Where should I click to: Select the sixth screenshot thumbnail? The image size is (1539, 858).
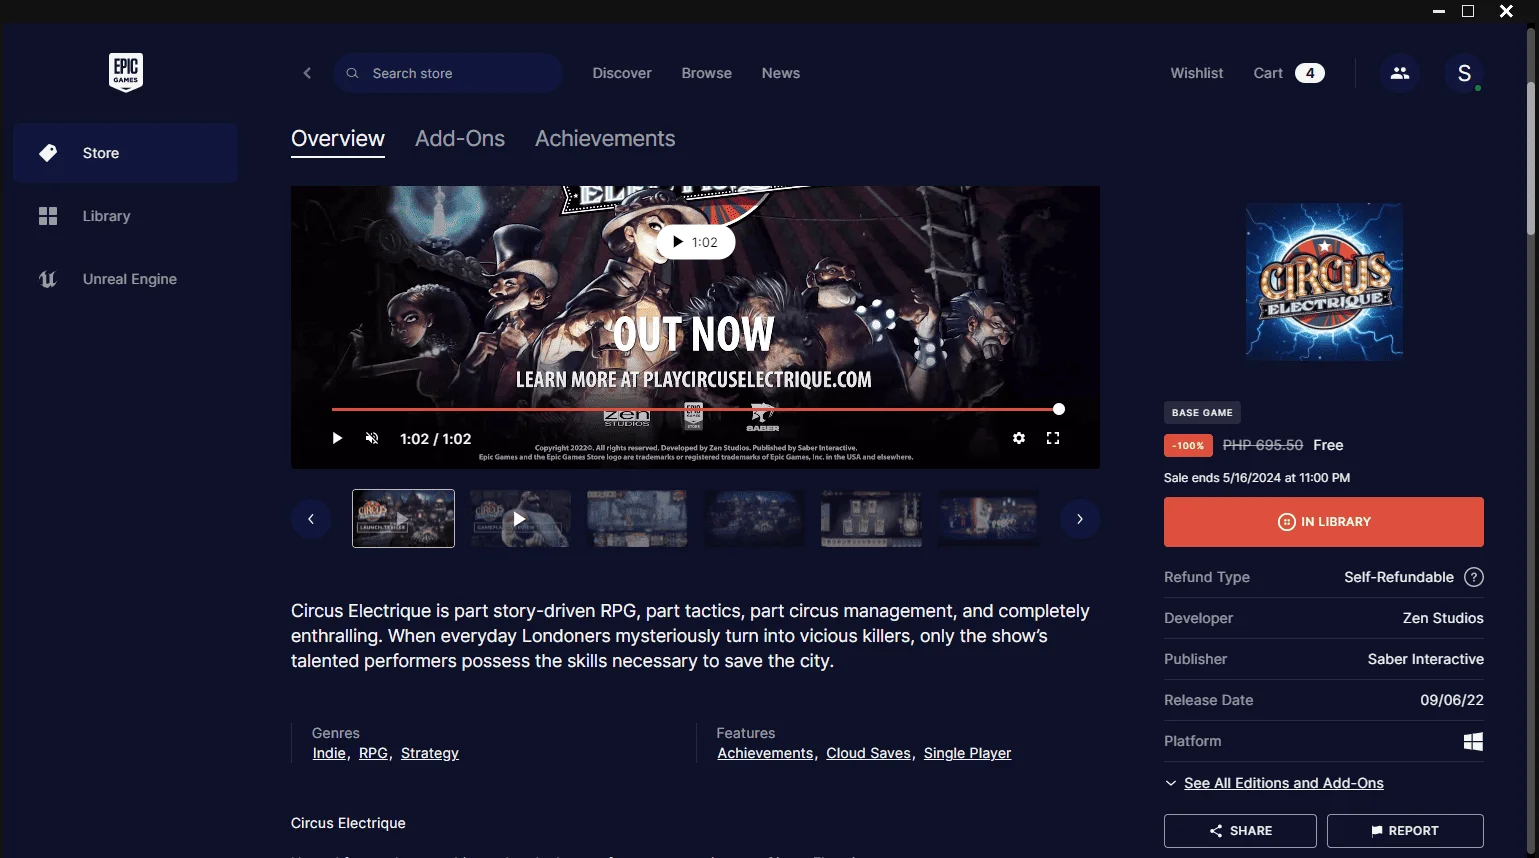pos(988,518)
